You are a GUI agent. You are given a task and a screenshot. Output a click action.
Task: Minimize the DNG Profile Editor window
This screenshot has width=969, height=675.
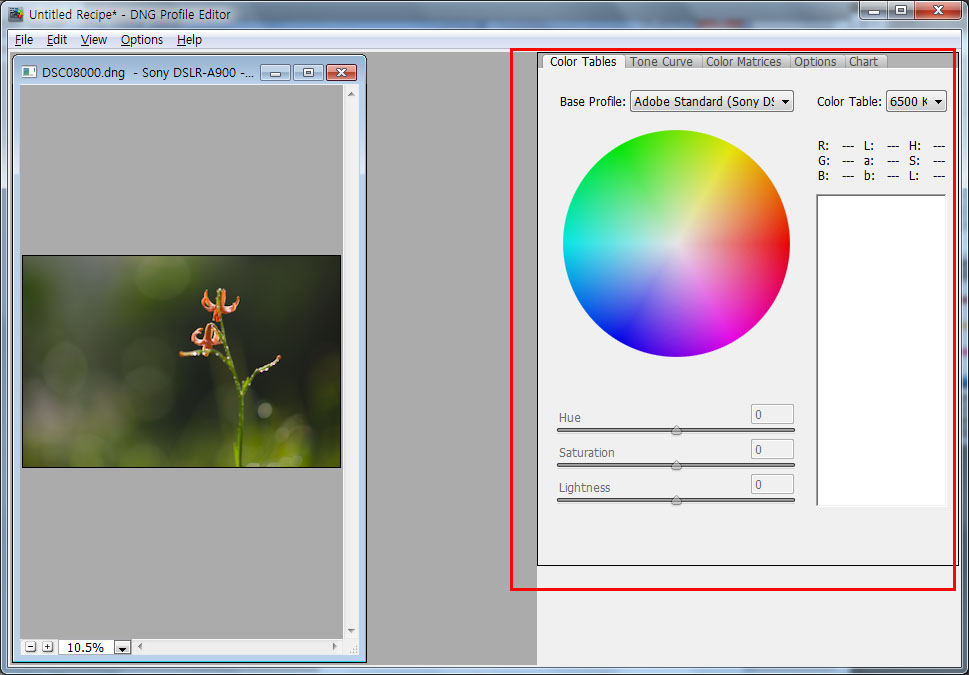tap(873, 10)
